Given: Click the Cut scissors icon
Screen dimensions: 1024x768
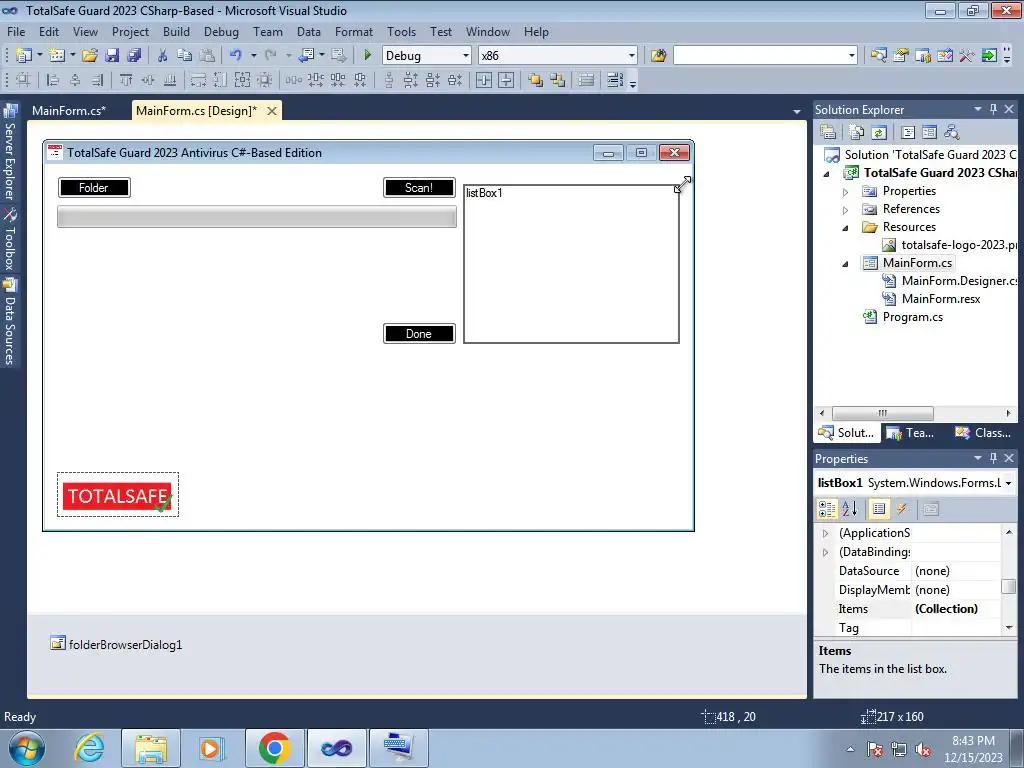Looking at the screenshot, I should tap(163, 56).
